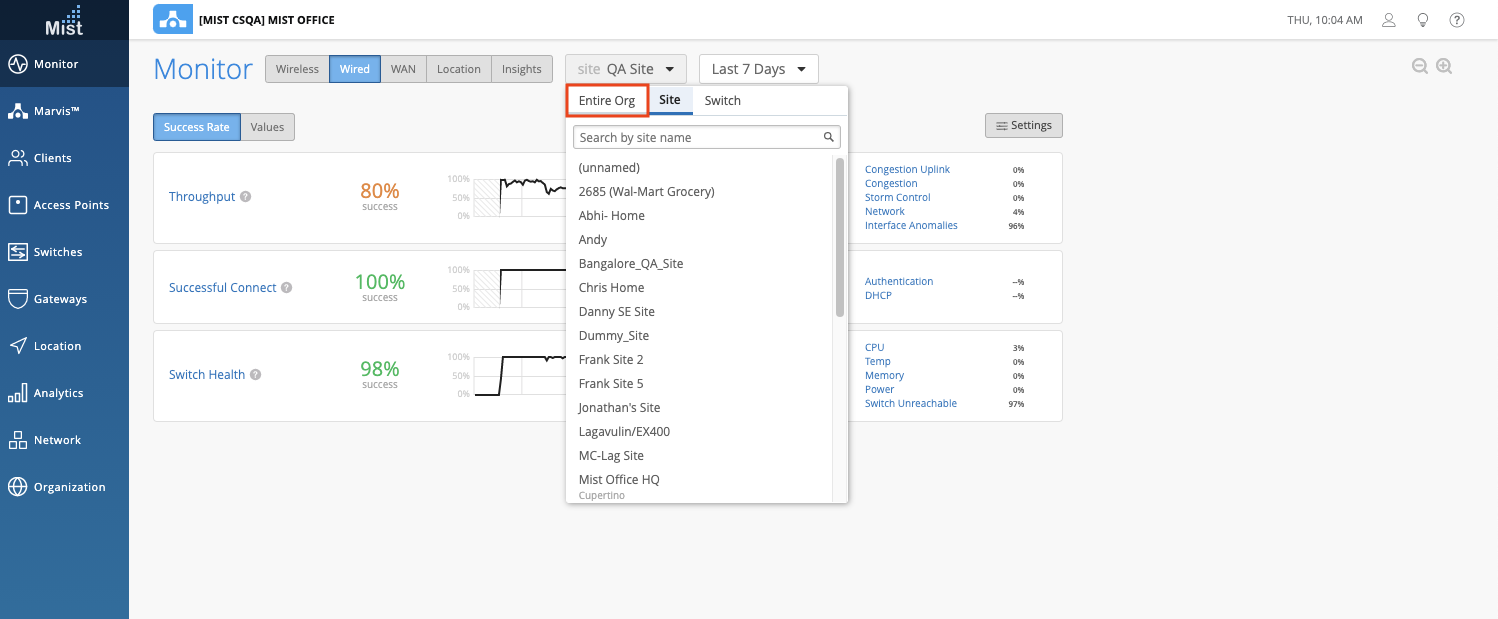1498x619 pixels.
Task: Open the Last 7 Days dropdown
Action: tap(758, 69)
